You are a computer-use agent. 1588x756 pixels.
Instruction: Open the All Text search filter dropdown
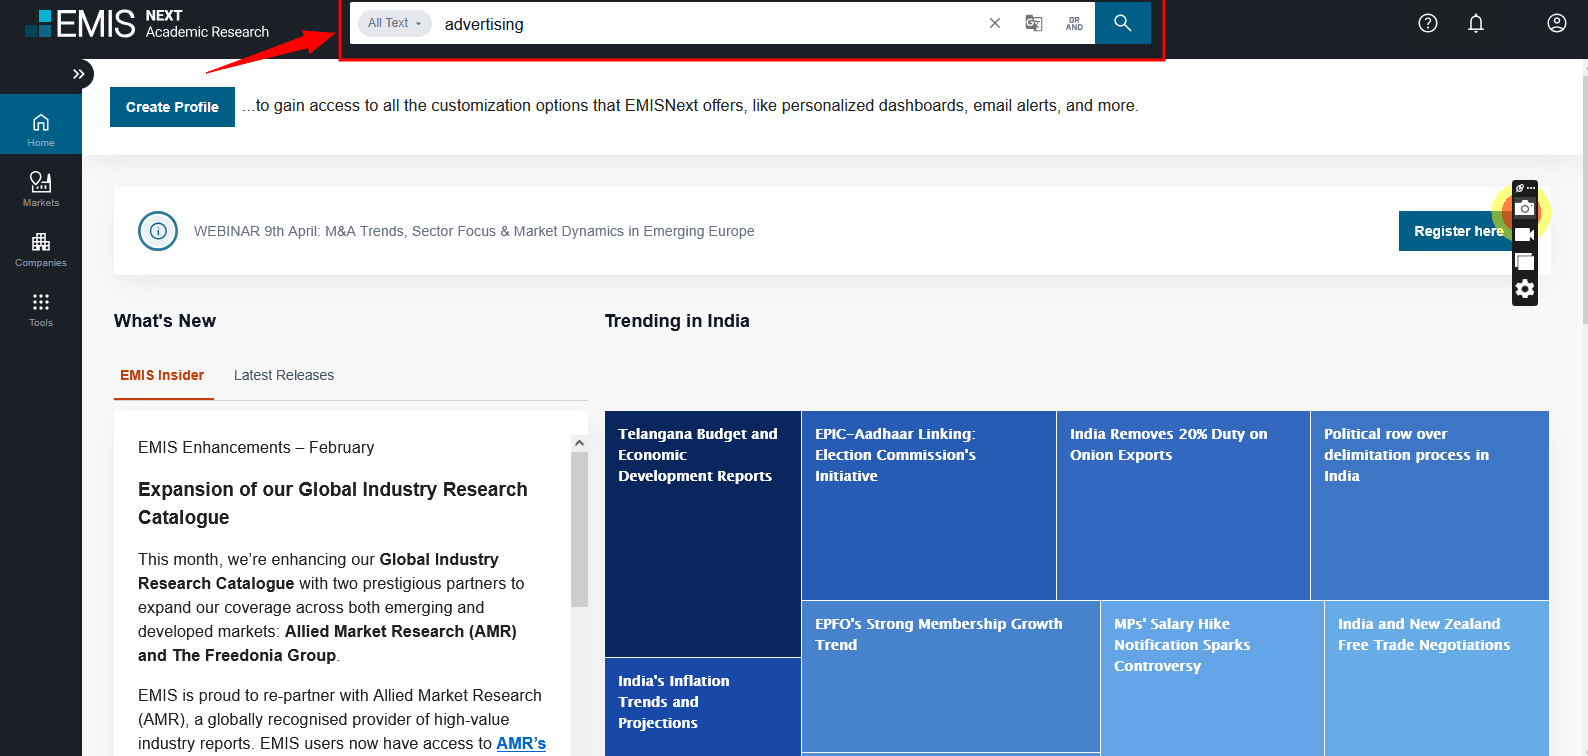coord(394,23)
